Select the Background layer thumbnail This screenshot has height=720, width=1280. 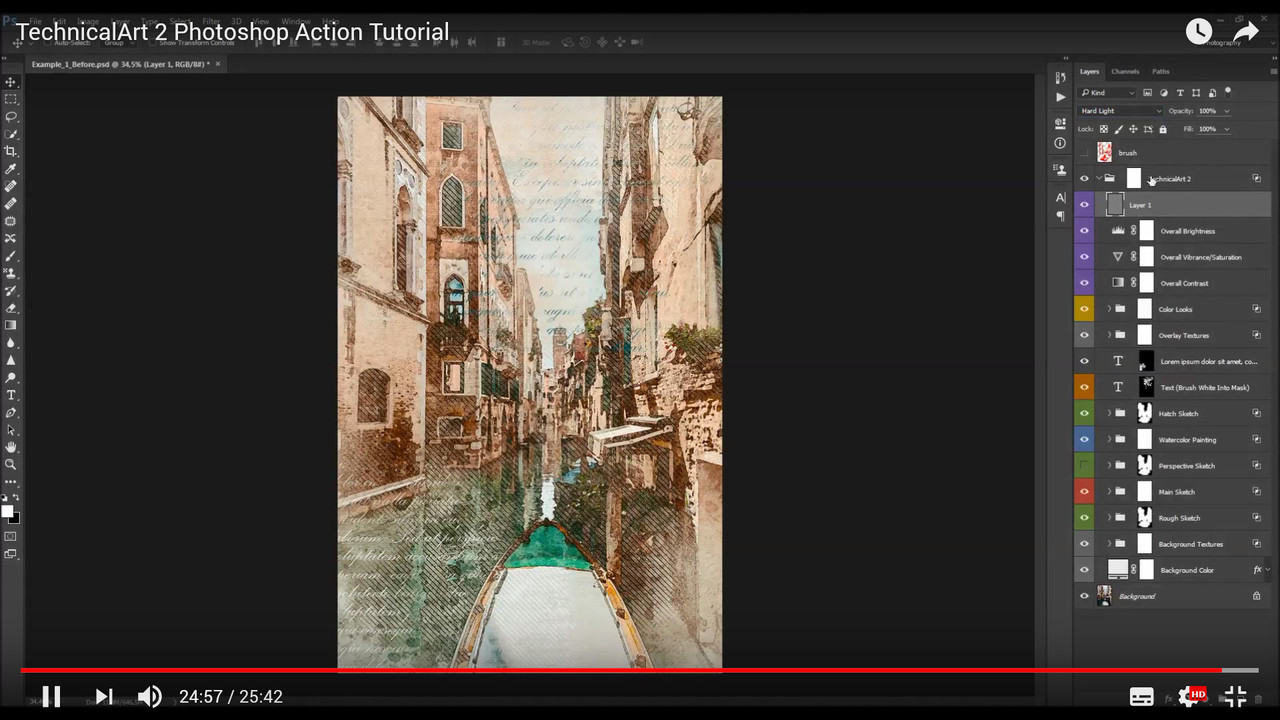[1104, 596]
